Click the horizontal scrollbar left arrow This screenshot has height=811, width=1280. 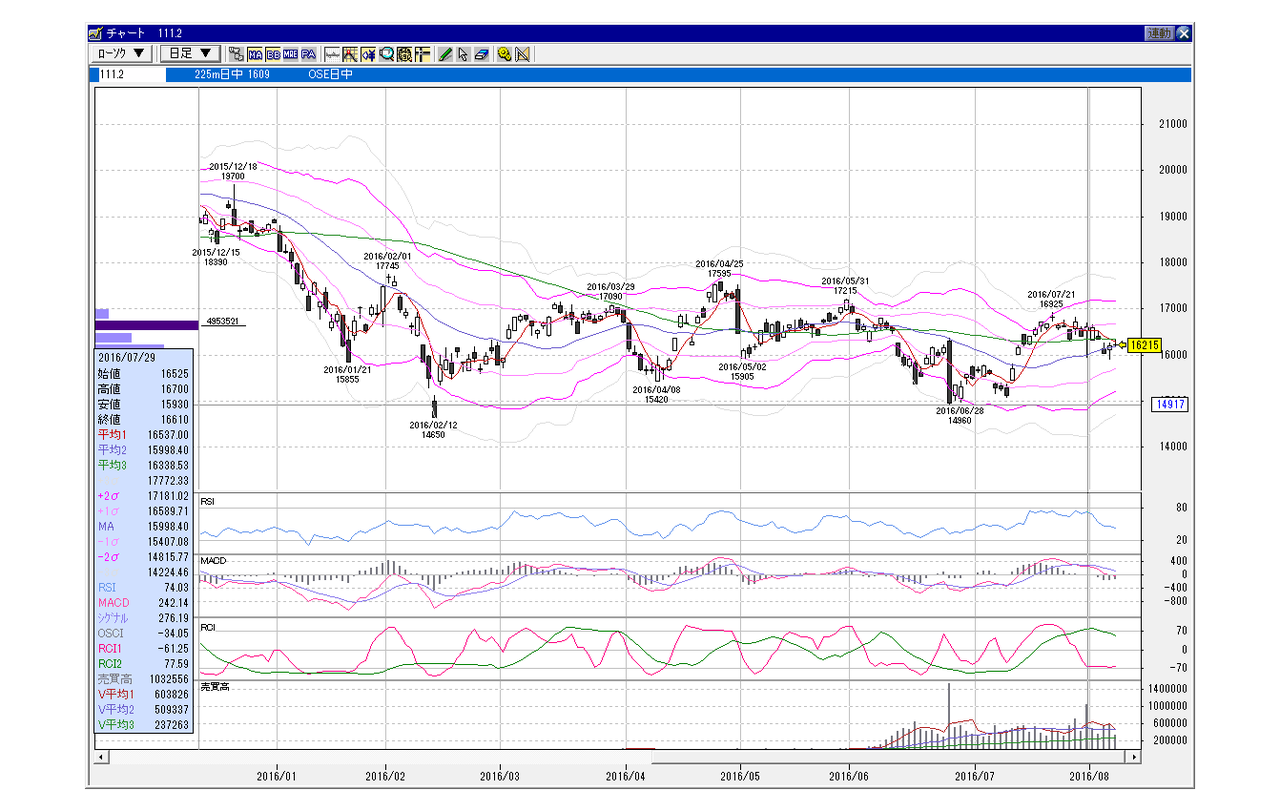[x=102, y=757]
